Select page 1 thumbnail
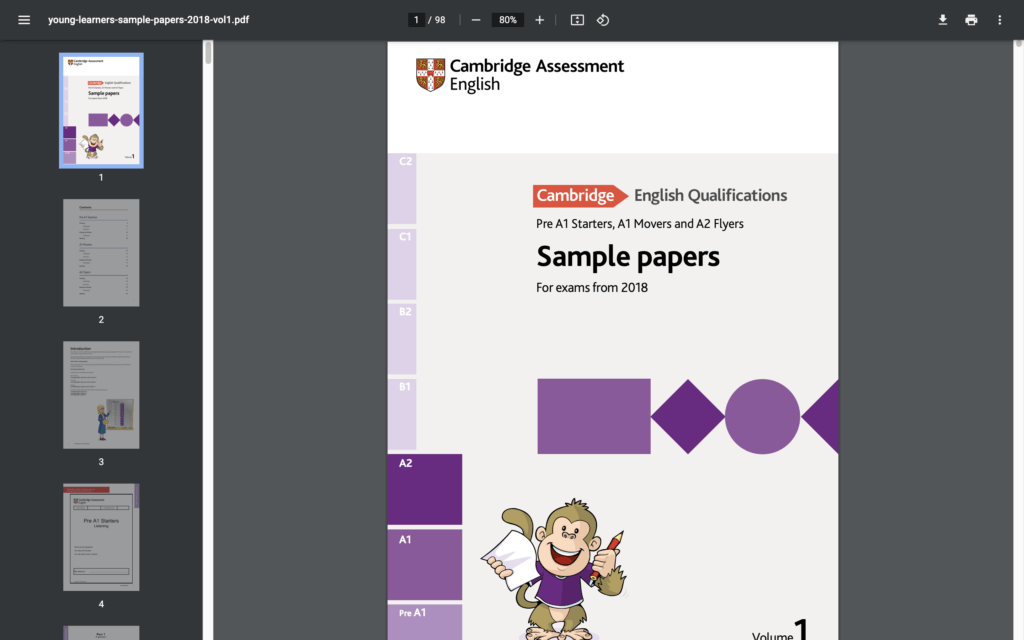This screenshot has width=1024, height=640. [x=101, y=110]
